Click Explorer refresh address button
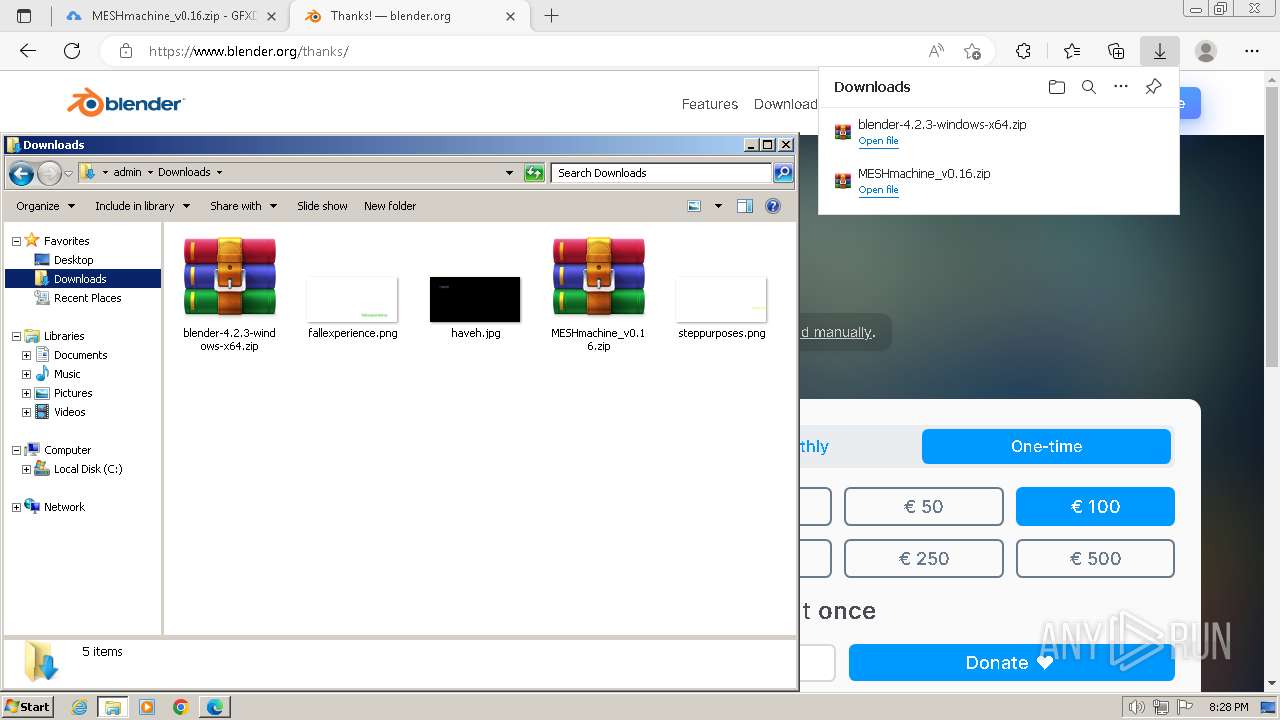 click(534, 173)
